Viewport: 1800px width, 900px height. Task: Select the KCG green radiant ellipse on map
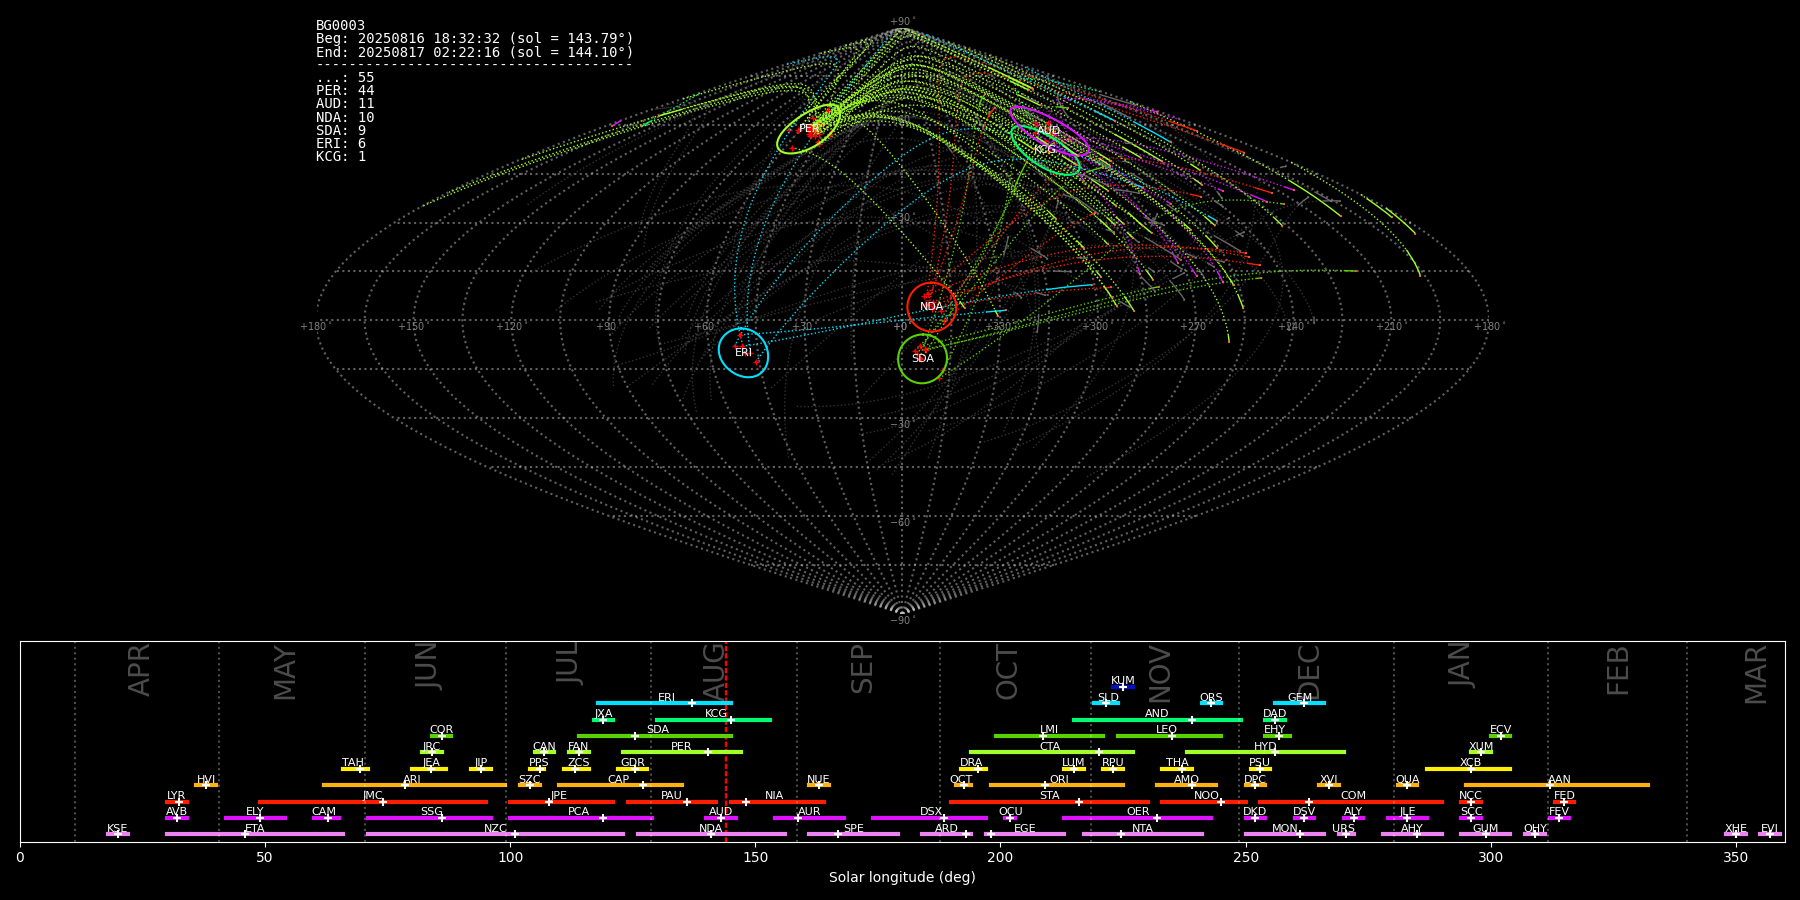coord(1045,149)
